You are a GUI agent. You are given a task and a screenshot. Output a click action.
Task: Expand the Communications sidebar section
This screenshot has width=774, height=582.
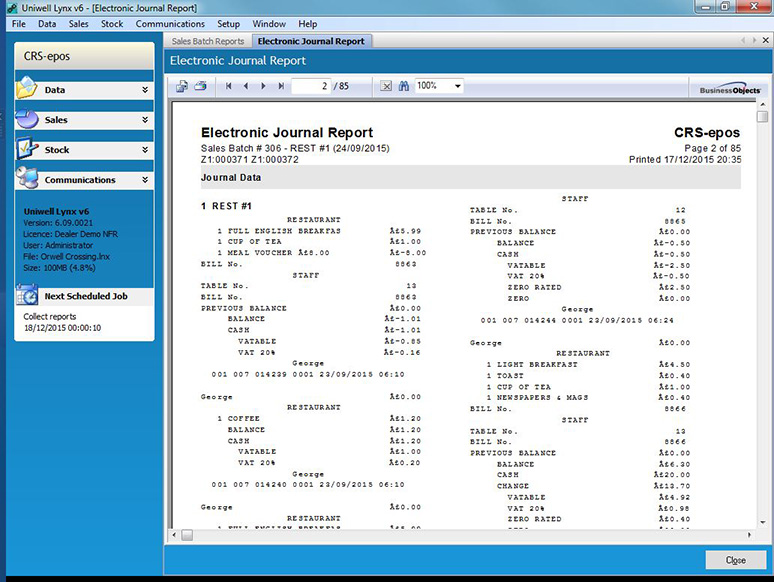145,180
